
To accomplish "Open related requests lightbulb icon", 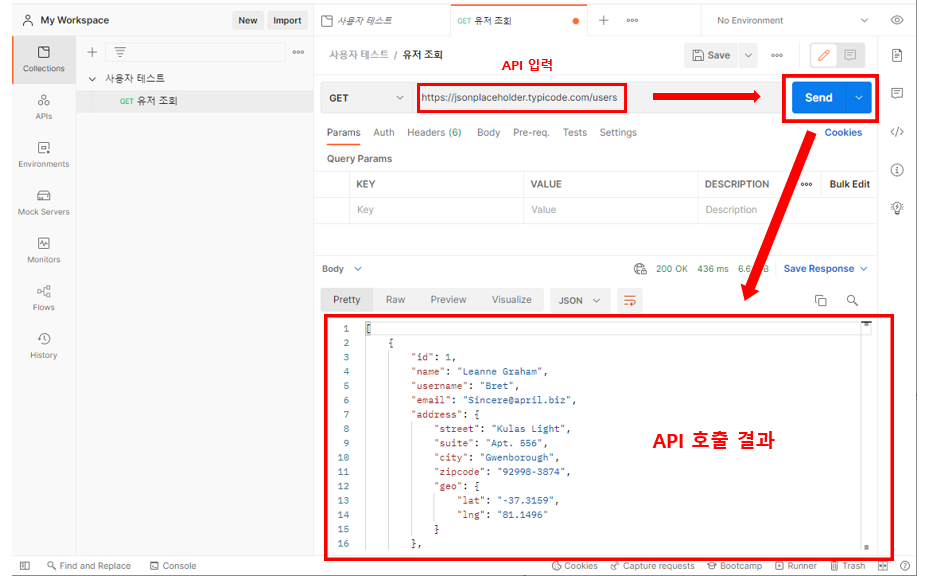I will (897, 208).
